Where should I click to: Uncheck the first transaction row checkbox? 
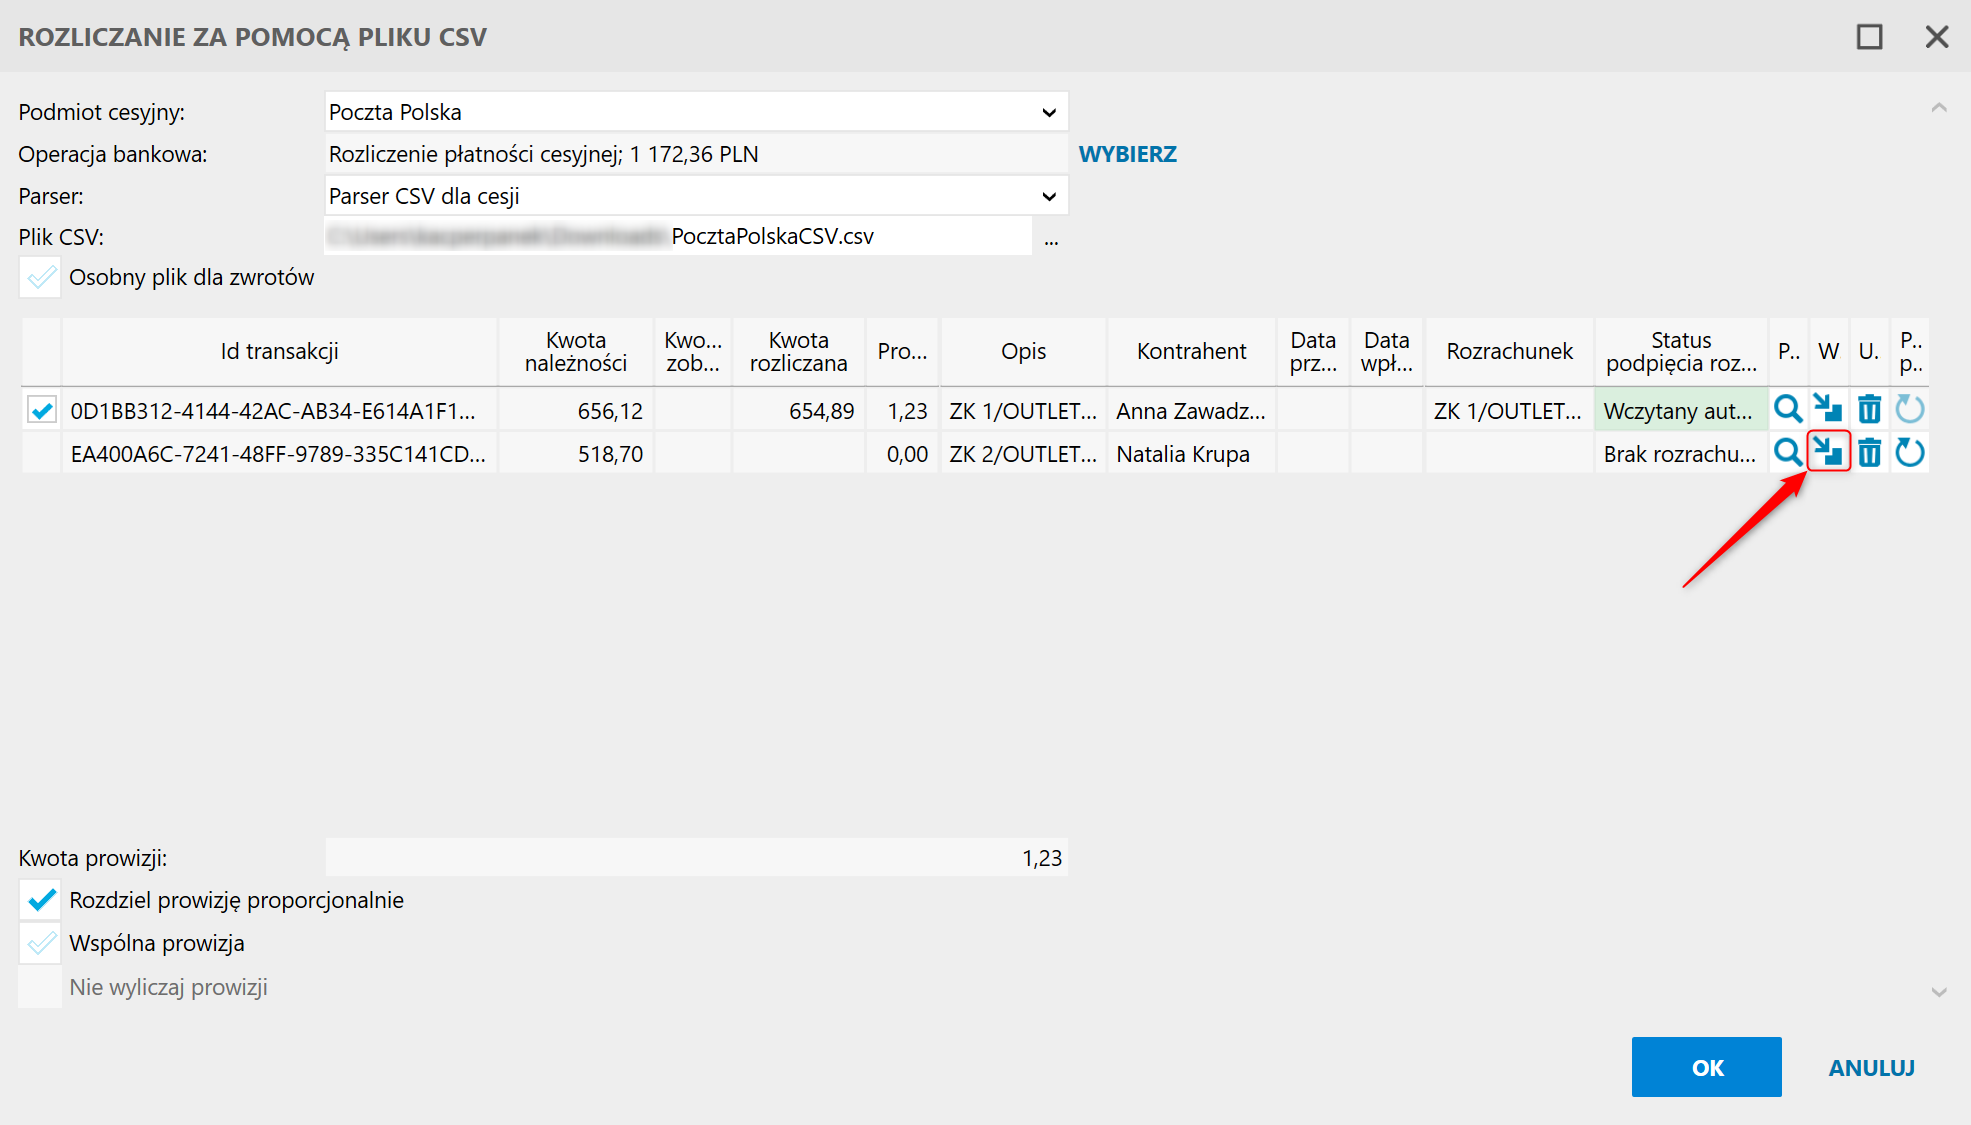(42, 410)
